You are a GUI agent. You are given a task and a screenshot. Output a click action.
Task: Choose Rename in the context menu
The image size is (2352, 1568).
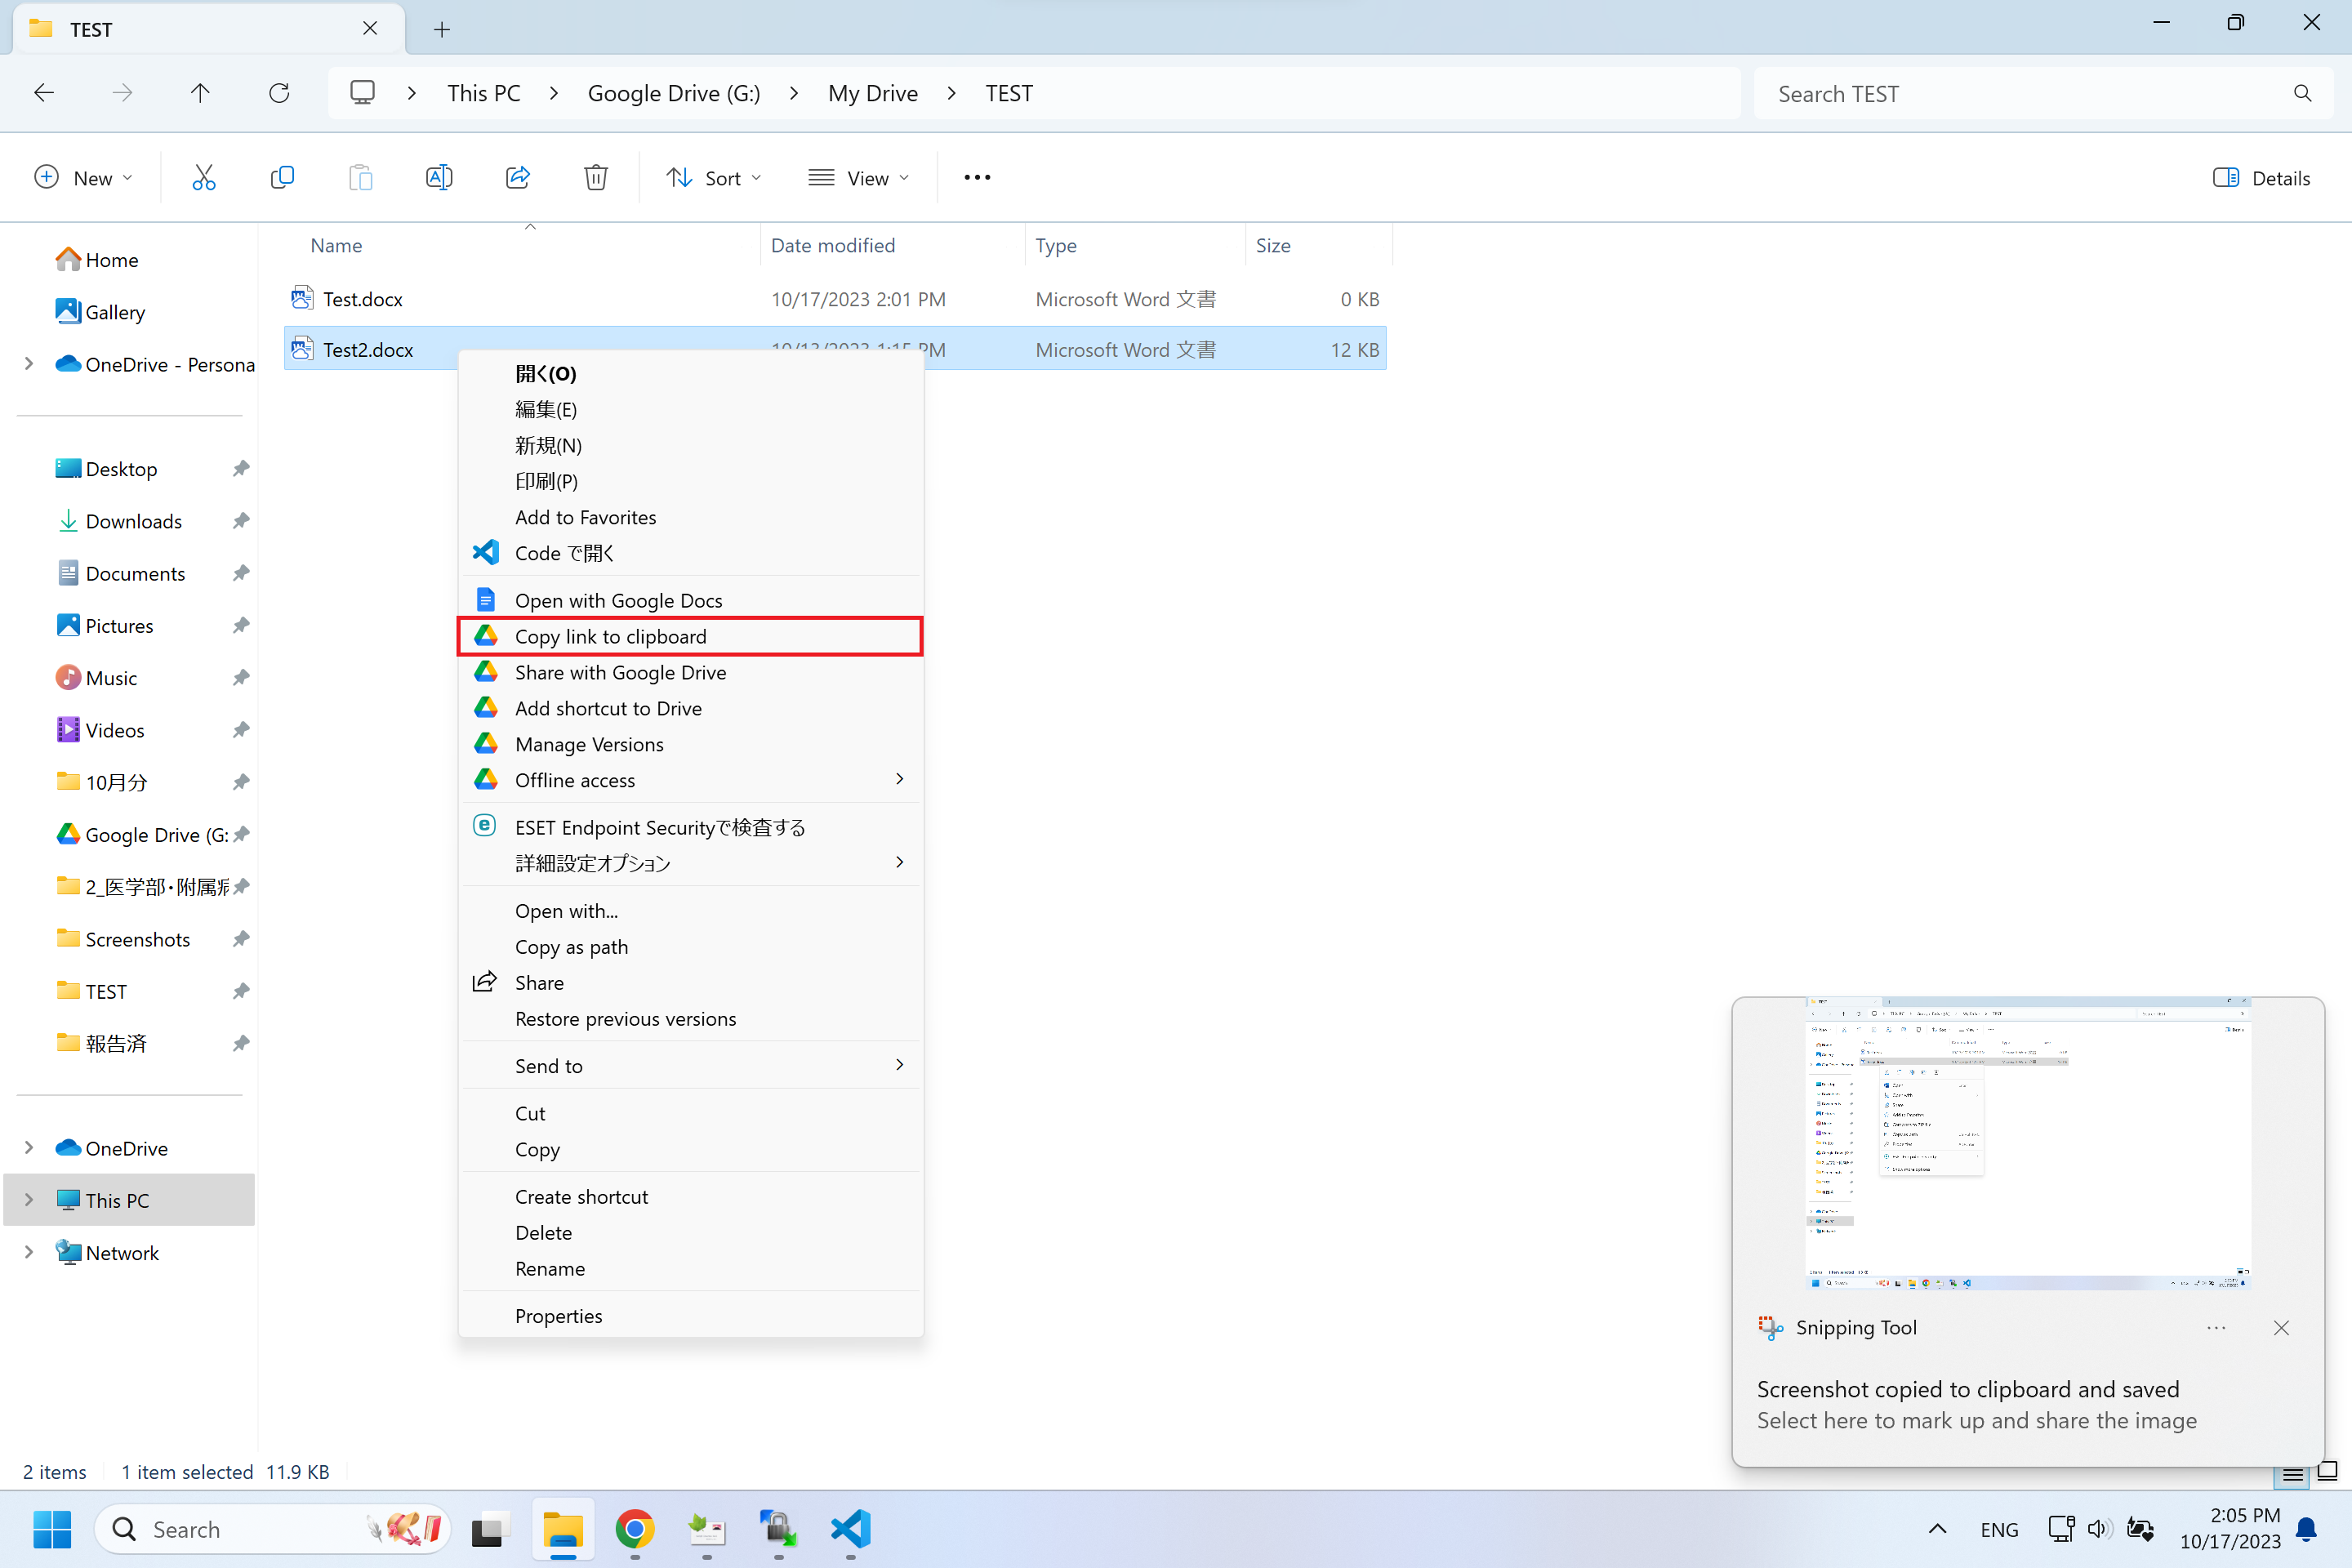690,1269
